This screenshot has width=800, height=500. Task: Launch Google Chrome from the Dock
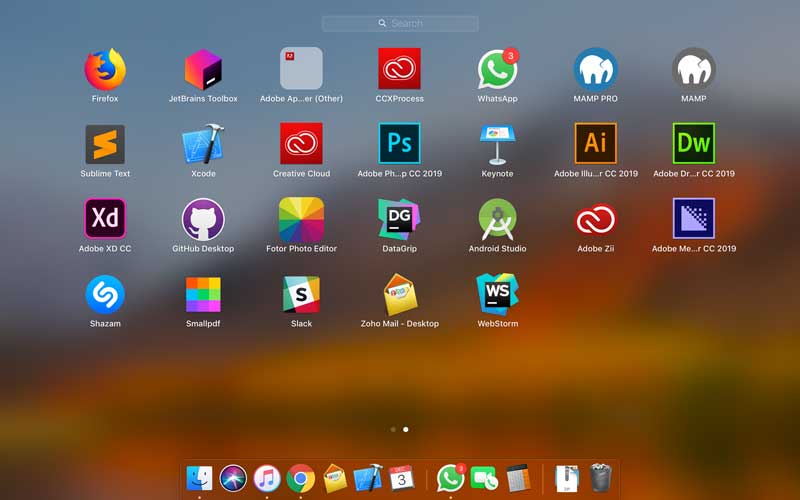(301, 479)
